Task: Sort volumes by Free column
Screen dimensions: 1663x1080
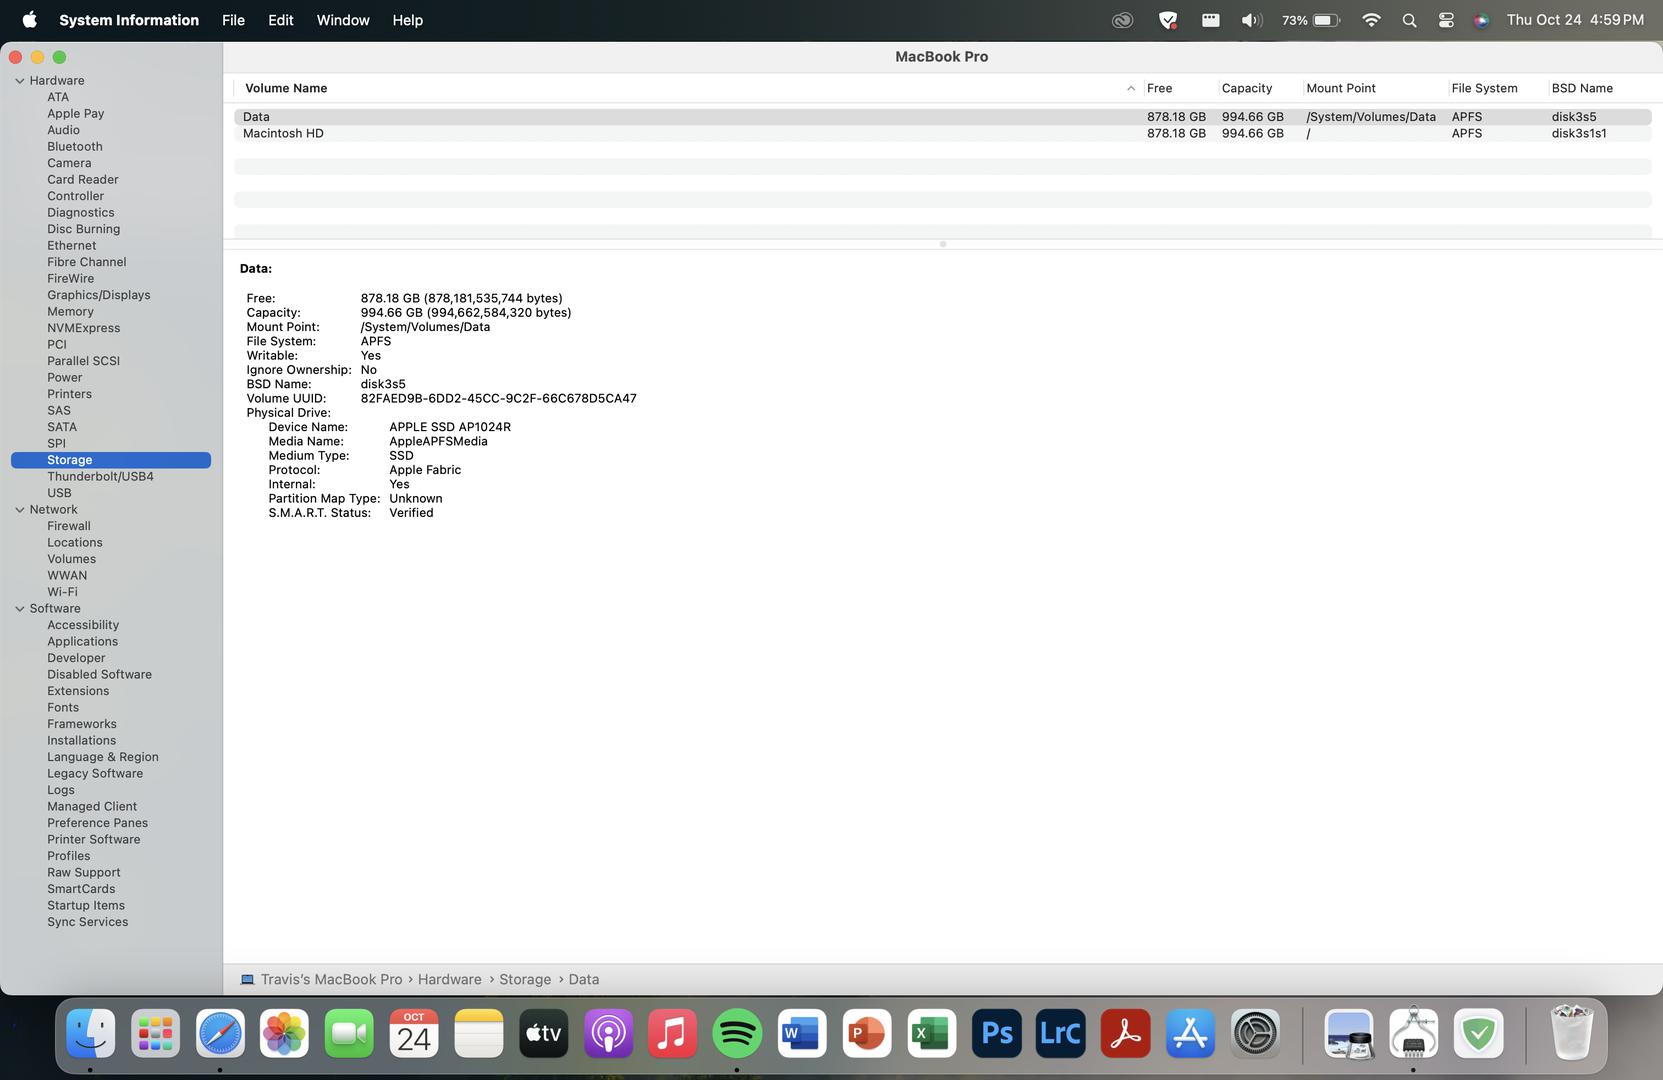Action: (x=1160, y=88)
